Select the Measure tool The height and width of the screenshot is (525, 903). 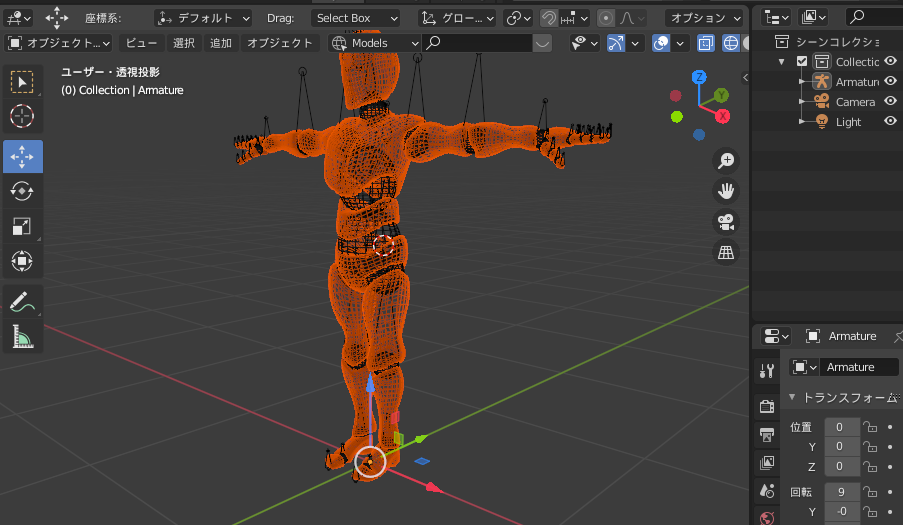(x=22, y=336)
